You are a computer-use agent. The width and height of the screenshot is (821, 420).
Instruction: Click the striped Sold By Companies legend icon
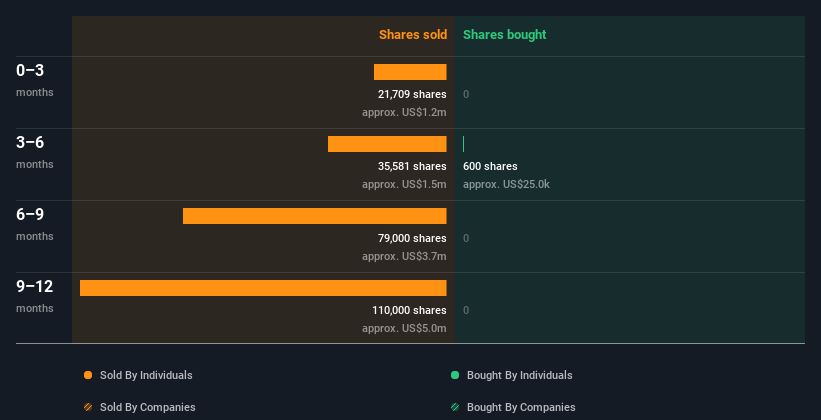(x=88, y=407)
